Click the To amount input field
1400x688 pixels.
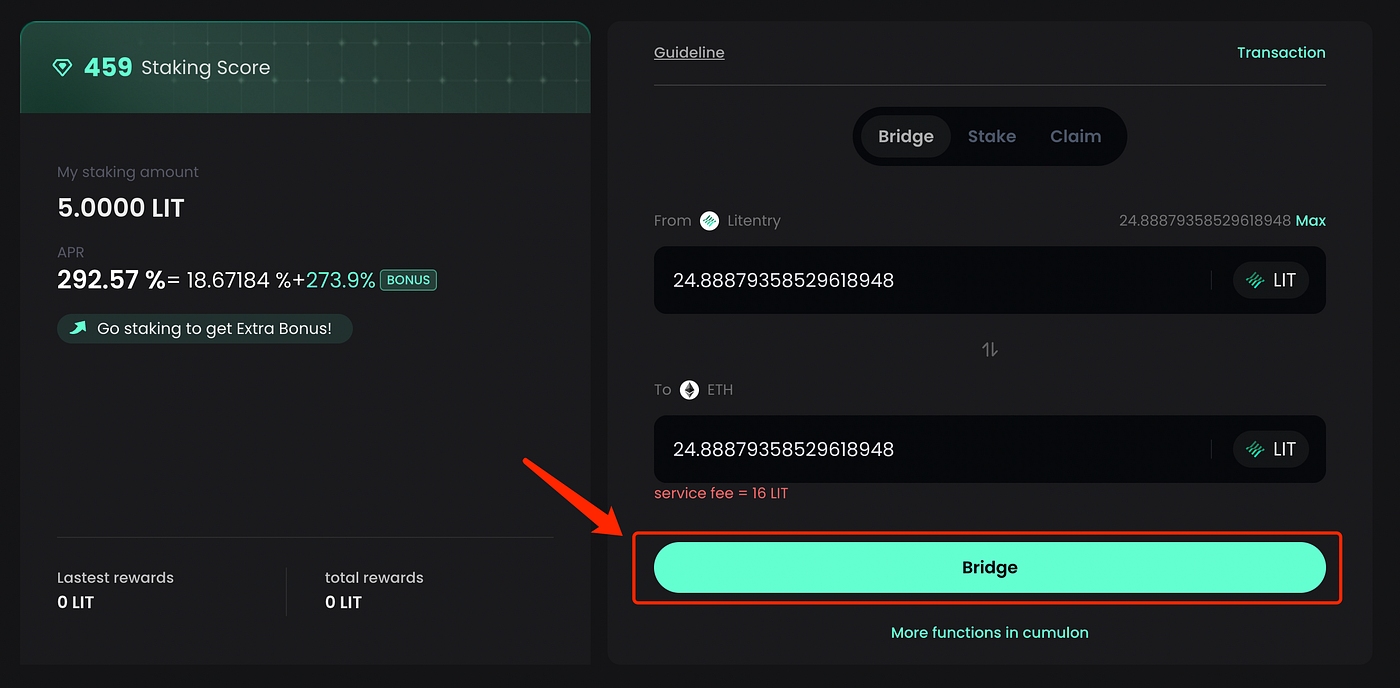pos(930,450)
